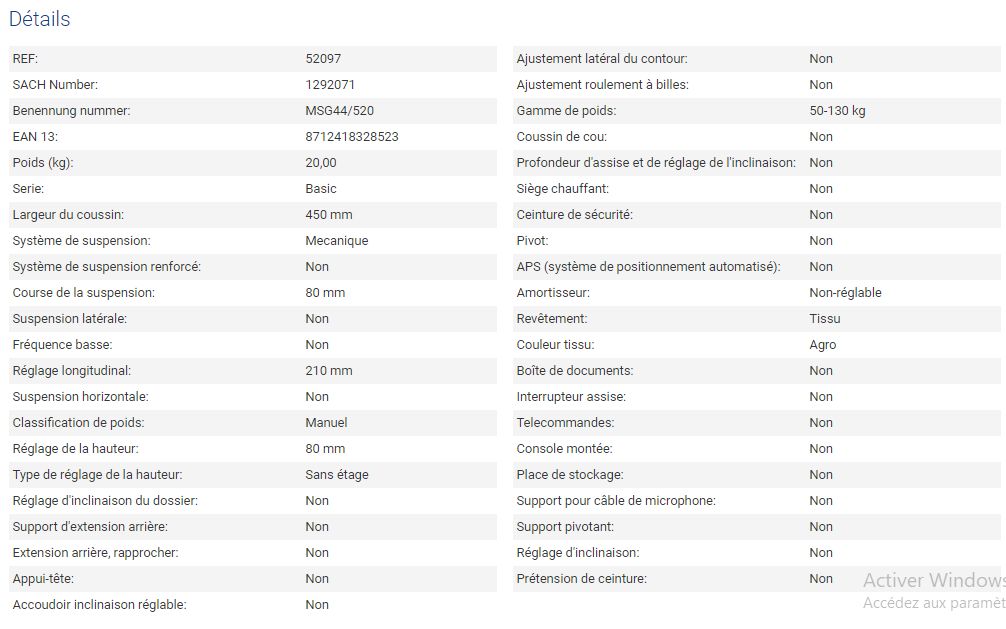Click the Ceinture de sécurité label

574,215
